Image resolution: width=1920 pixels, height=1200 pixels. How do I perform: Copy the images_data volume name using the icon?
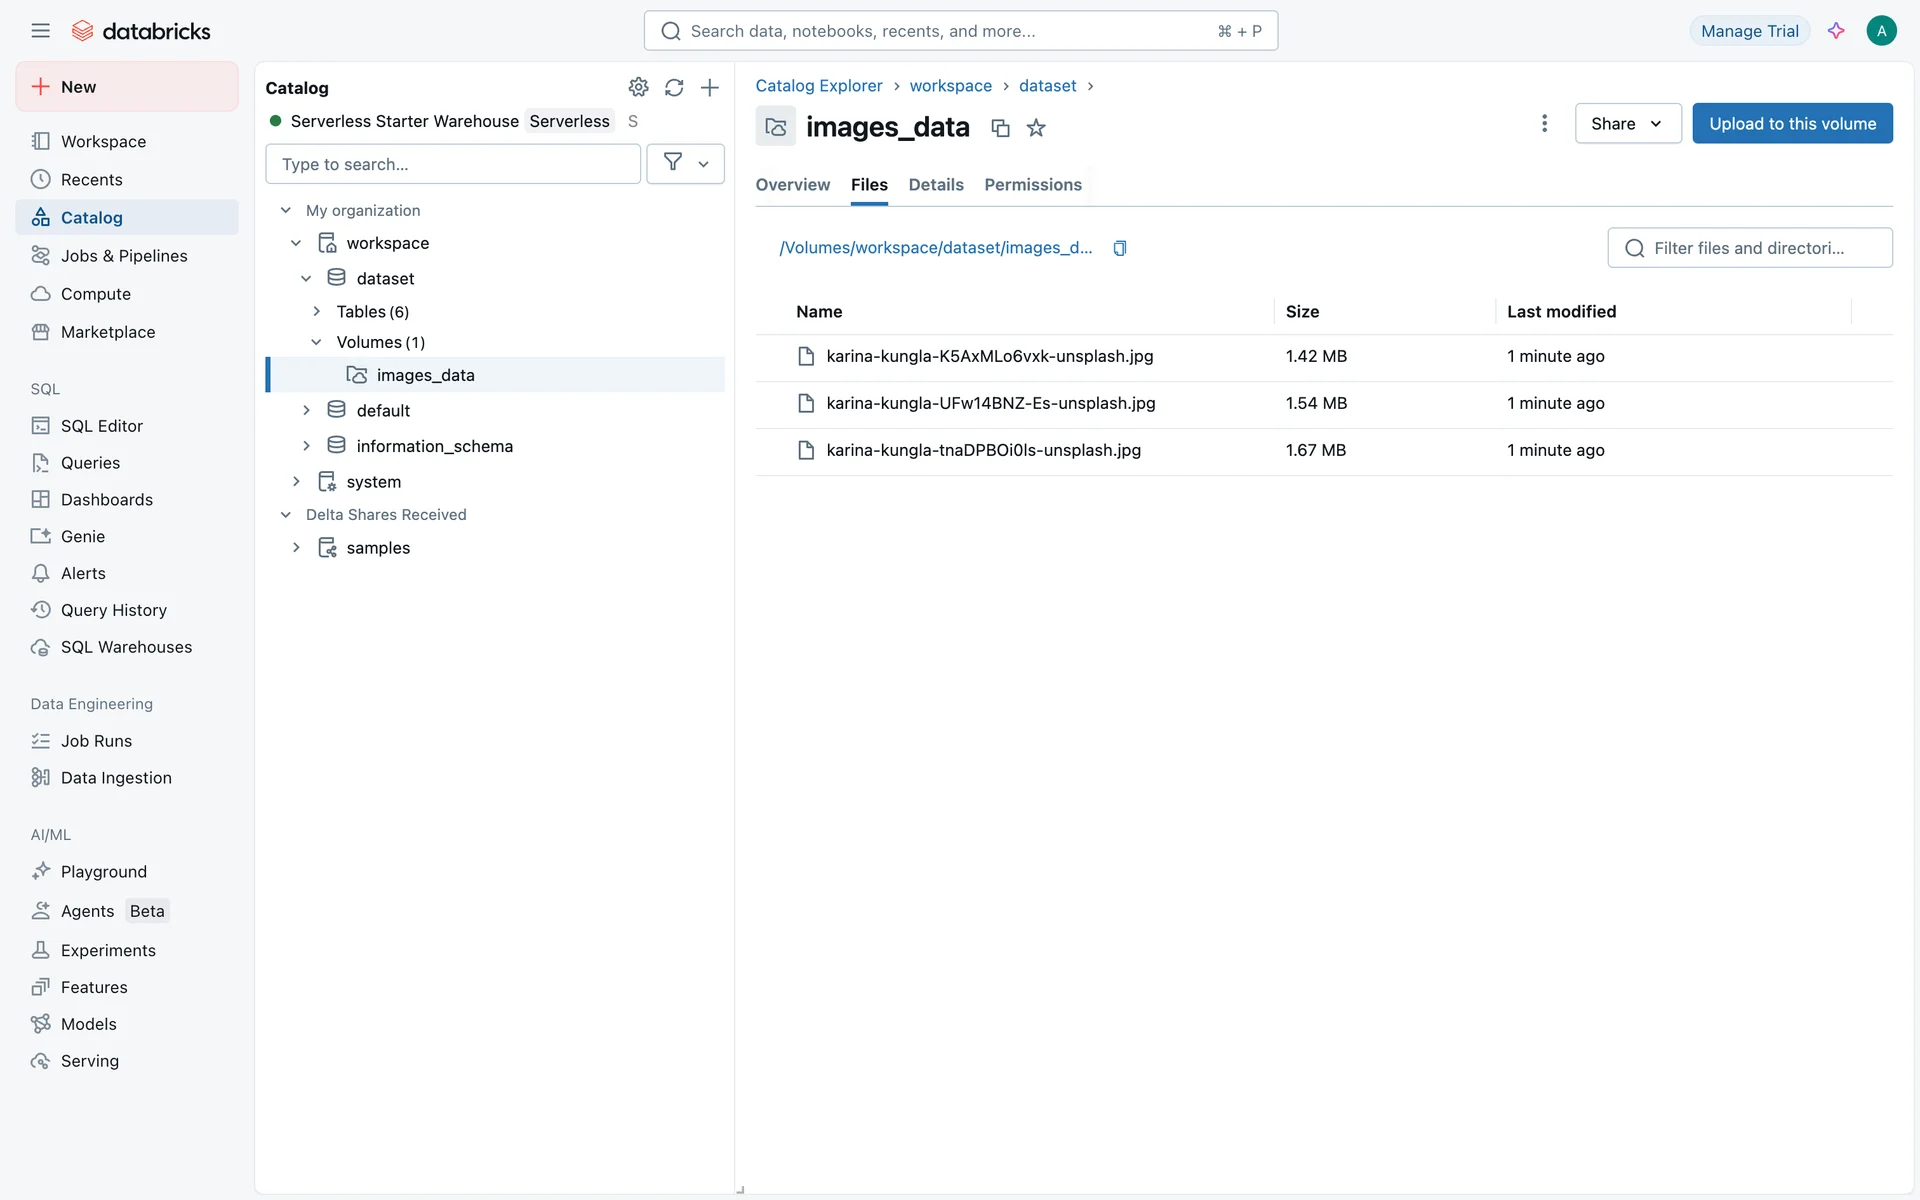[1000, 127]
